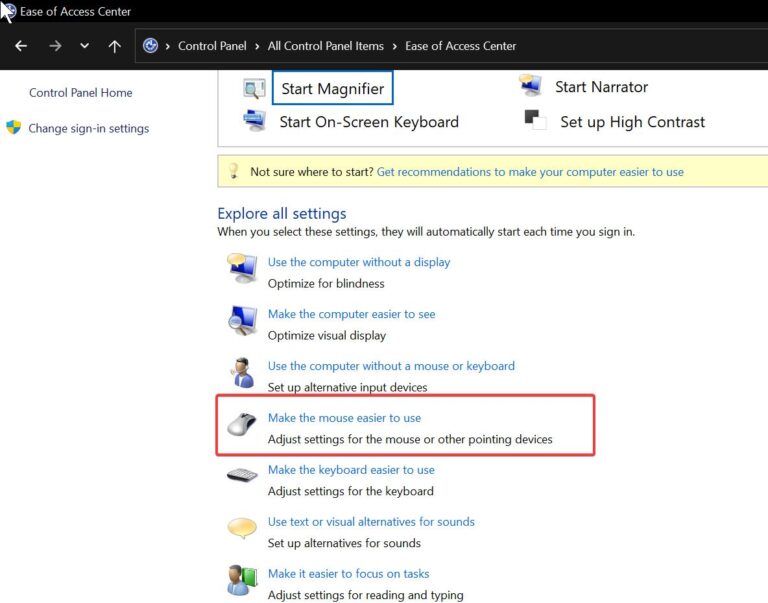
Task: Click the High Contrast square icon
Action: pyautogui.click(x=535, y=121)
